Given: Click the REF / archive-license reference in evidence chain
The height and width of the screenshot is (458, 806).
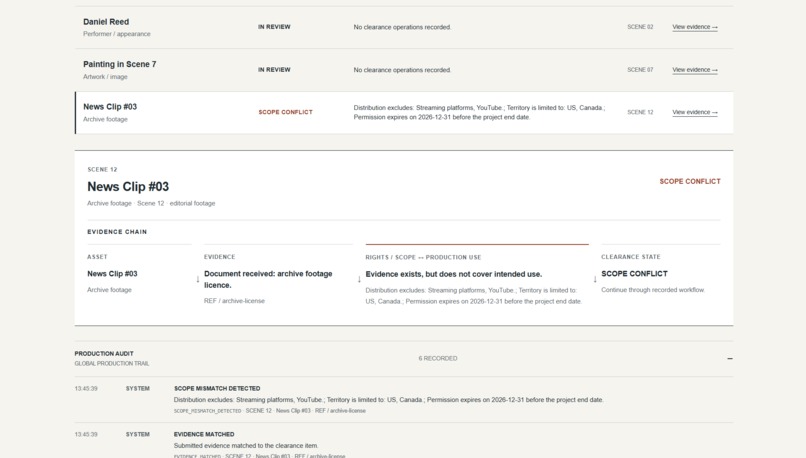Looking at the screenshot, I should tap(234, 301).
